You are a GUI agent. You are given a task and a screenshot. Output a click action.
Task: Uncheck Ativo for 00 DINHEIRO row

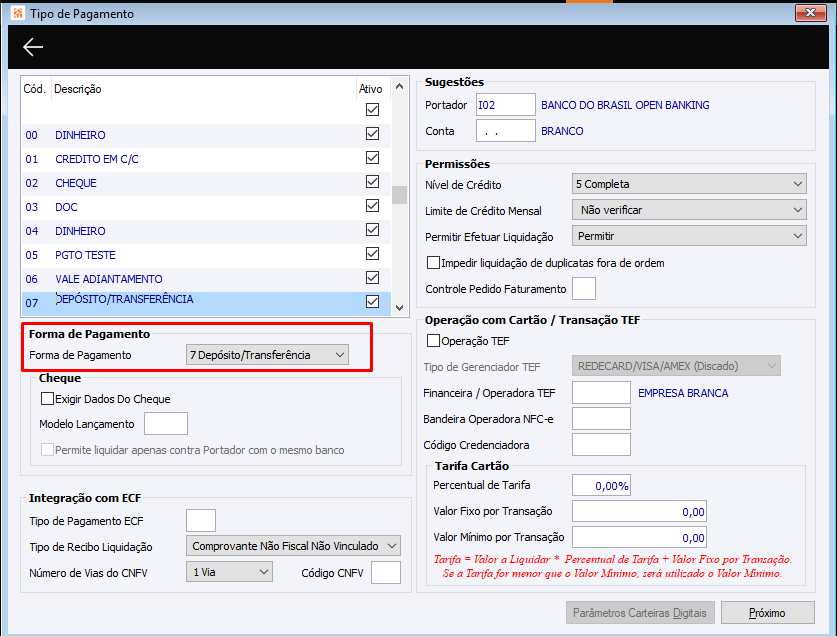tap(372, 133)
